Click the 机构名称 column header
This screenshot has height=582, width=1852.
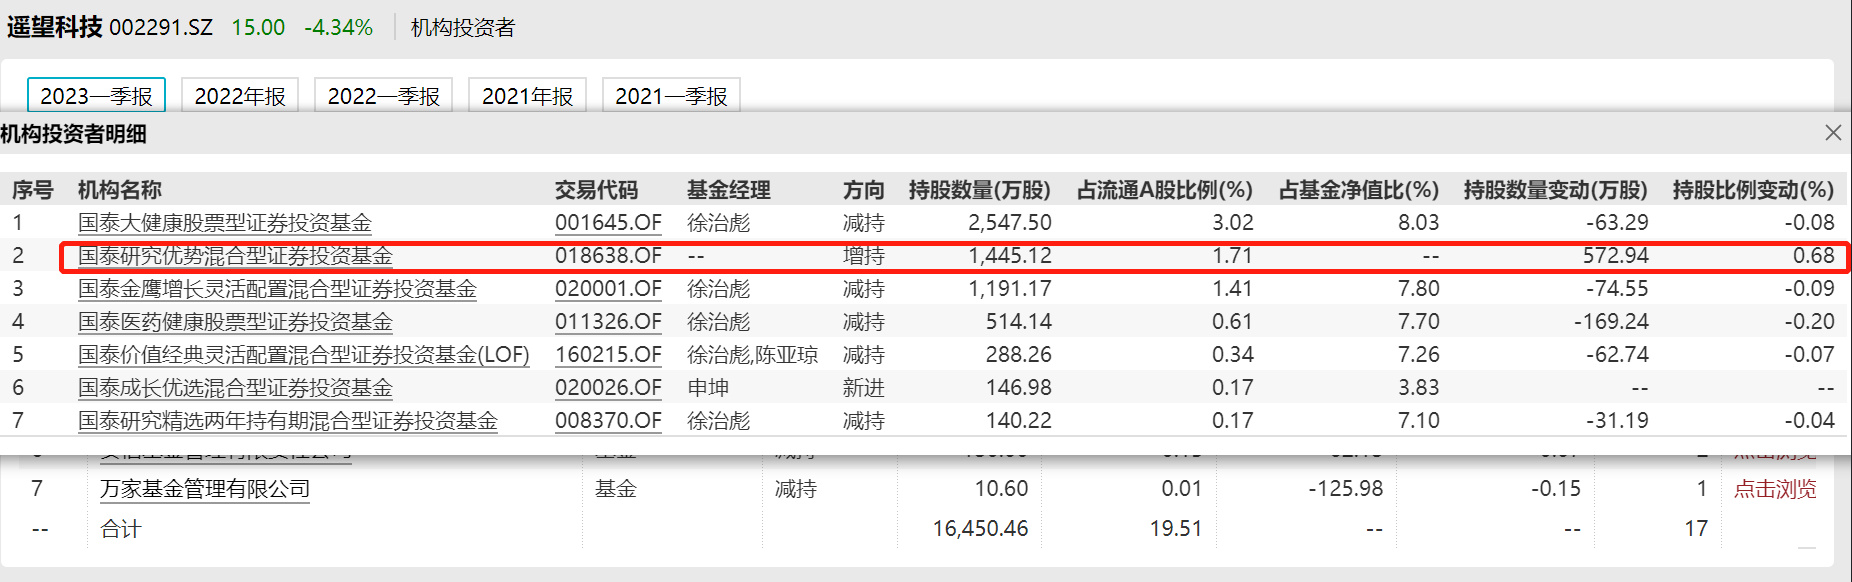click(x=120, y=190)
